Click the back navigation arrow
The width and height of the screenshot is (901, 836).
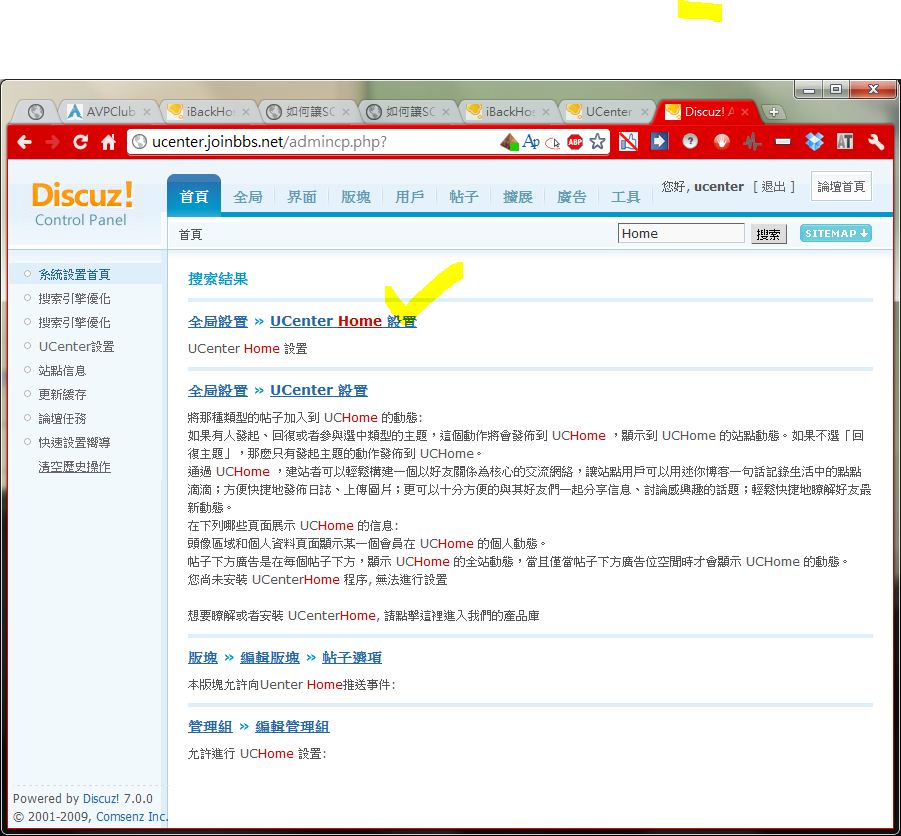click(x=24, y=142)
